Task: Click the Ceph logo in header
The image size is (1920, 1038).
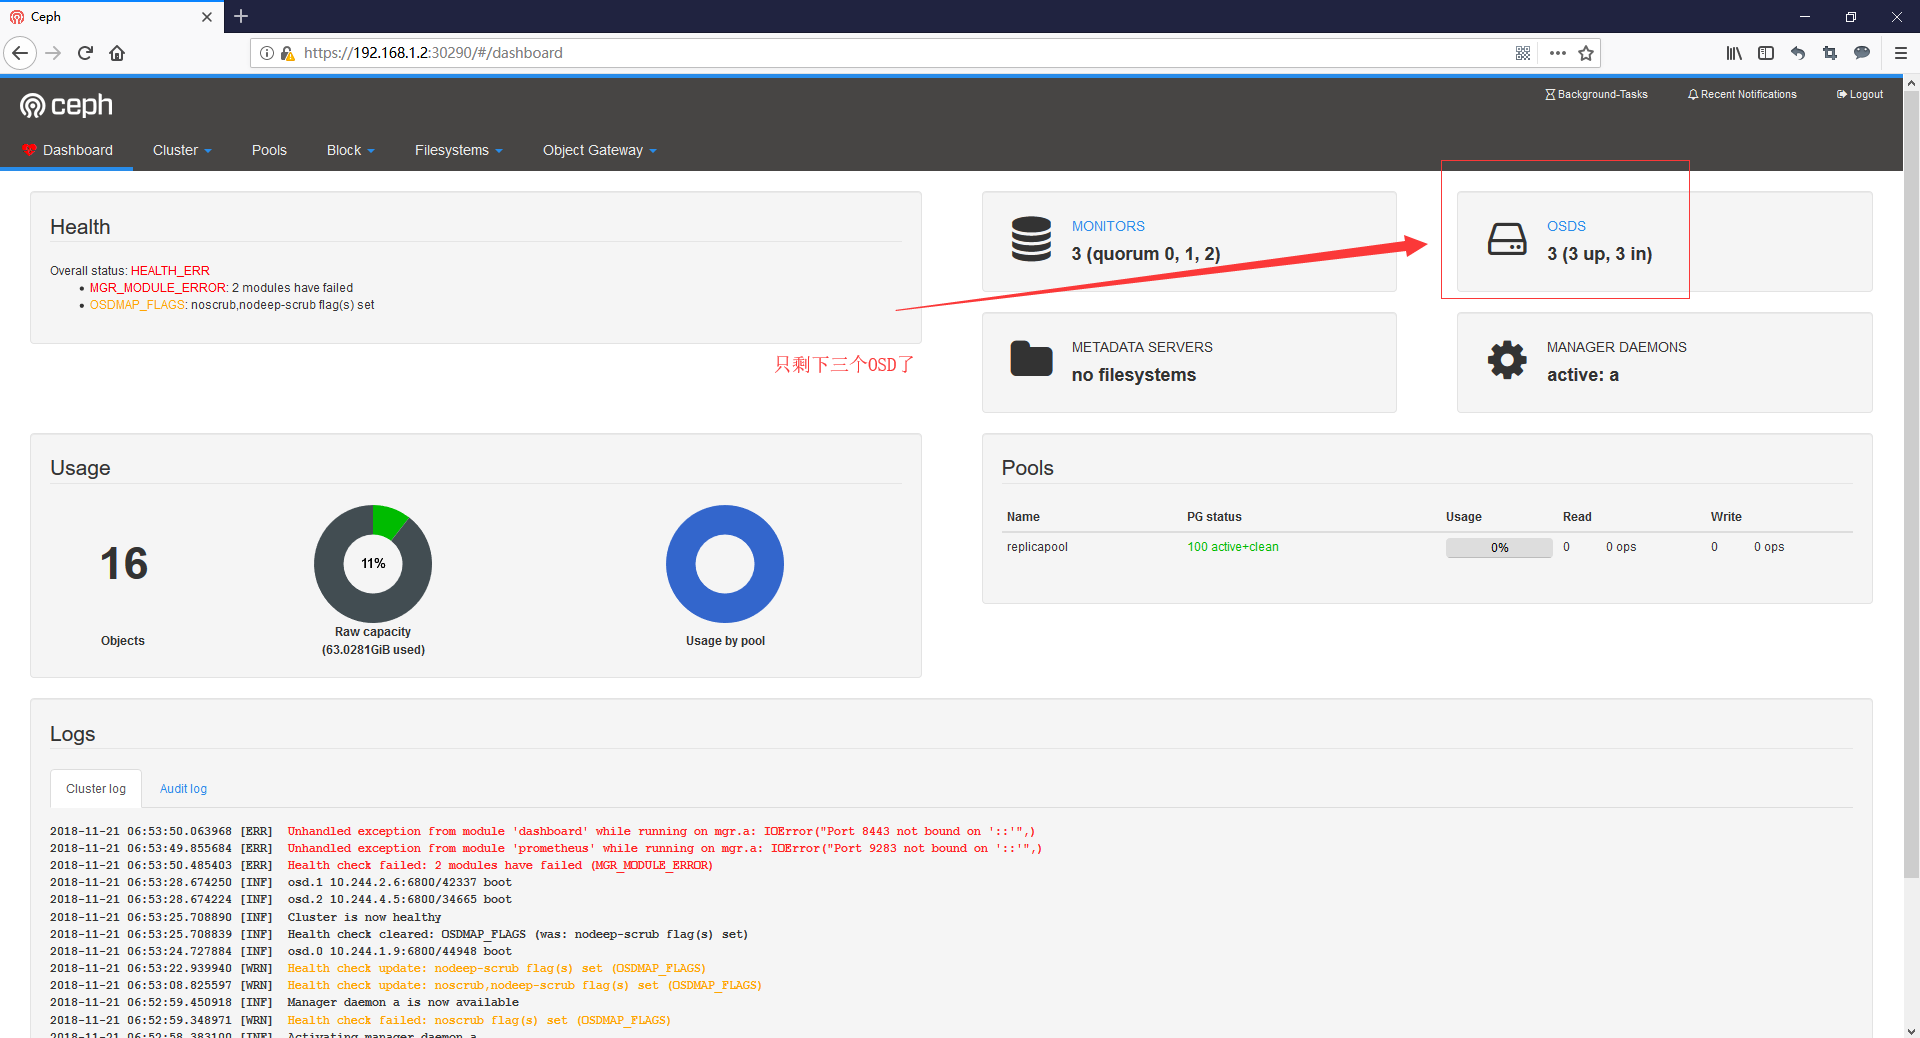Action: pos(66,105)
